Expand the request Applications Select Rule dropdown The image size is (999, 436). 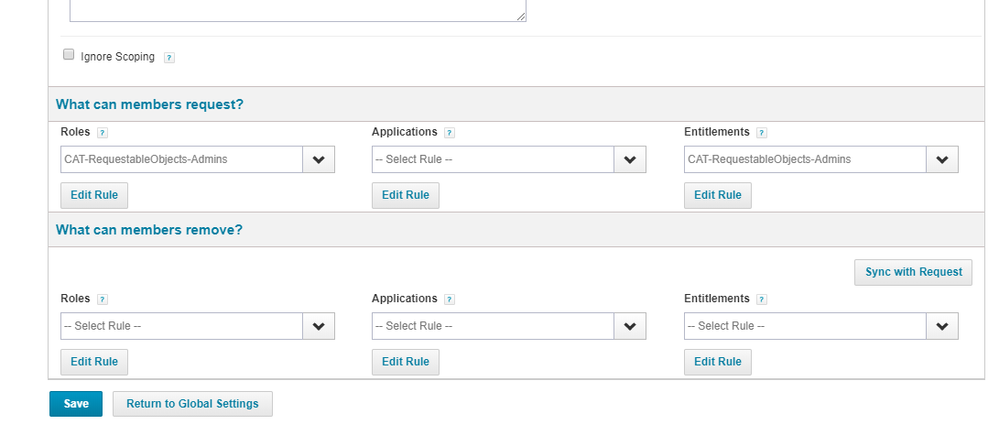pyautogui.click(x=509, y=160)
